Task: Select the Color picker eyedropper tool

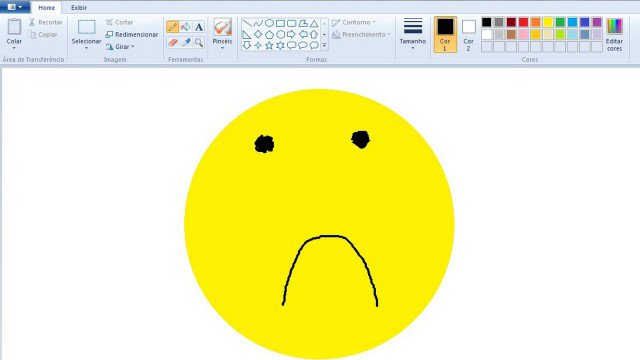Action: click(186, 42)
